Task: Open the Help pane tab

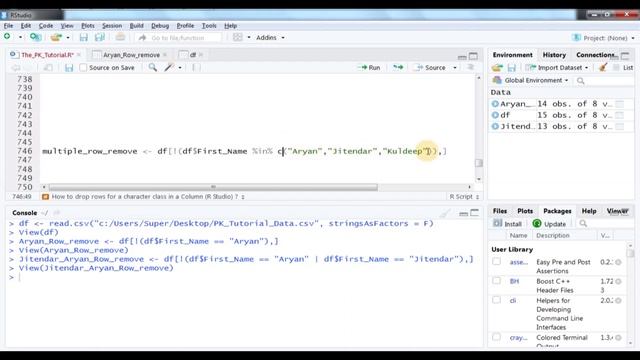Action: tap(589, 211)
